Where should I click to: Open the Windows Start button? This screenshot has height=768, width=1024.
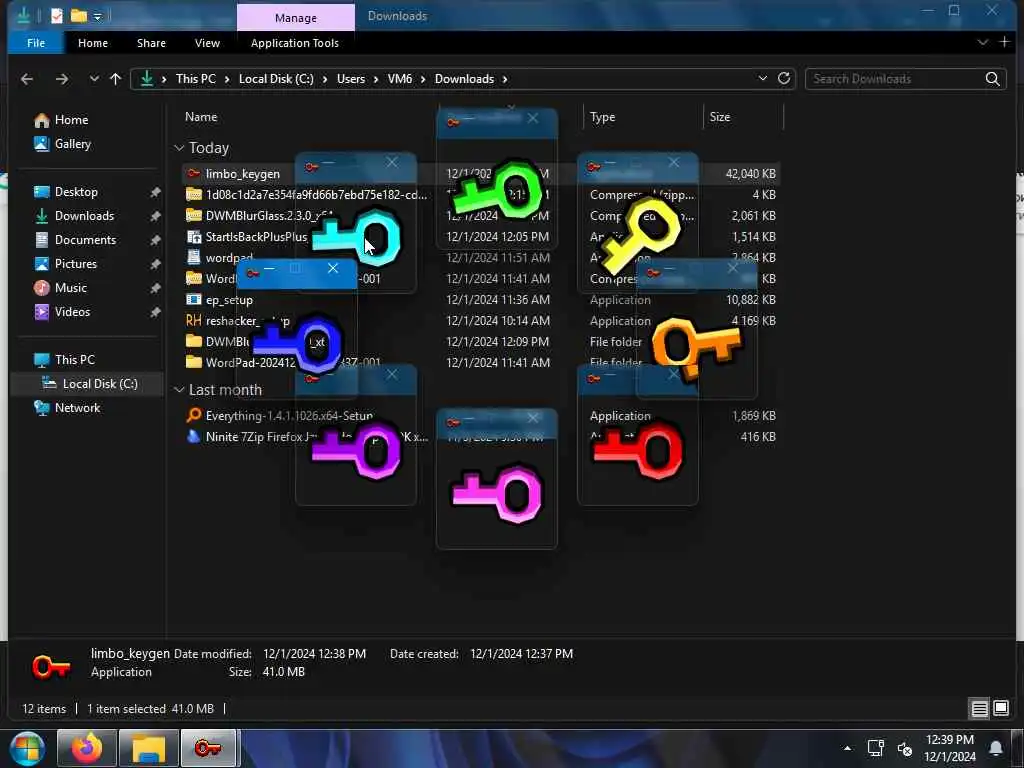(x=27, y=748)
